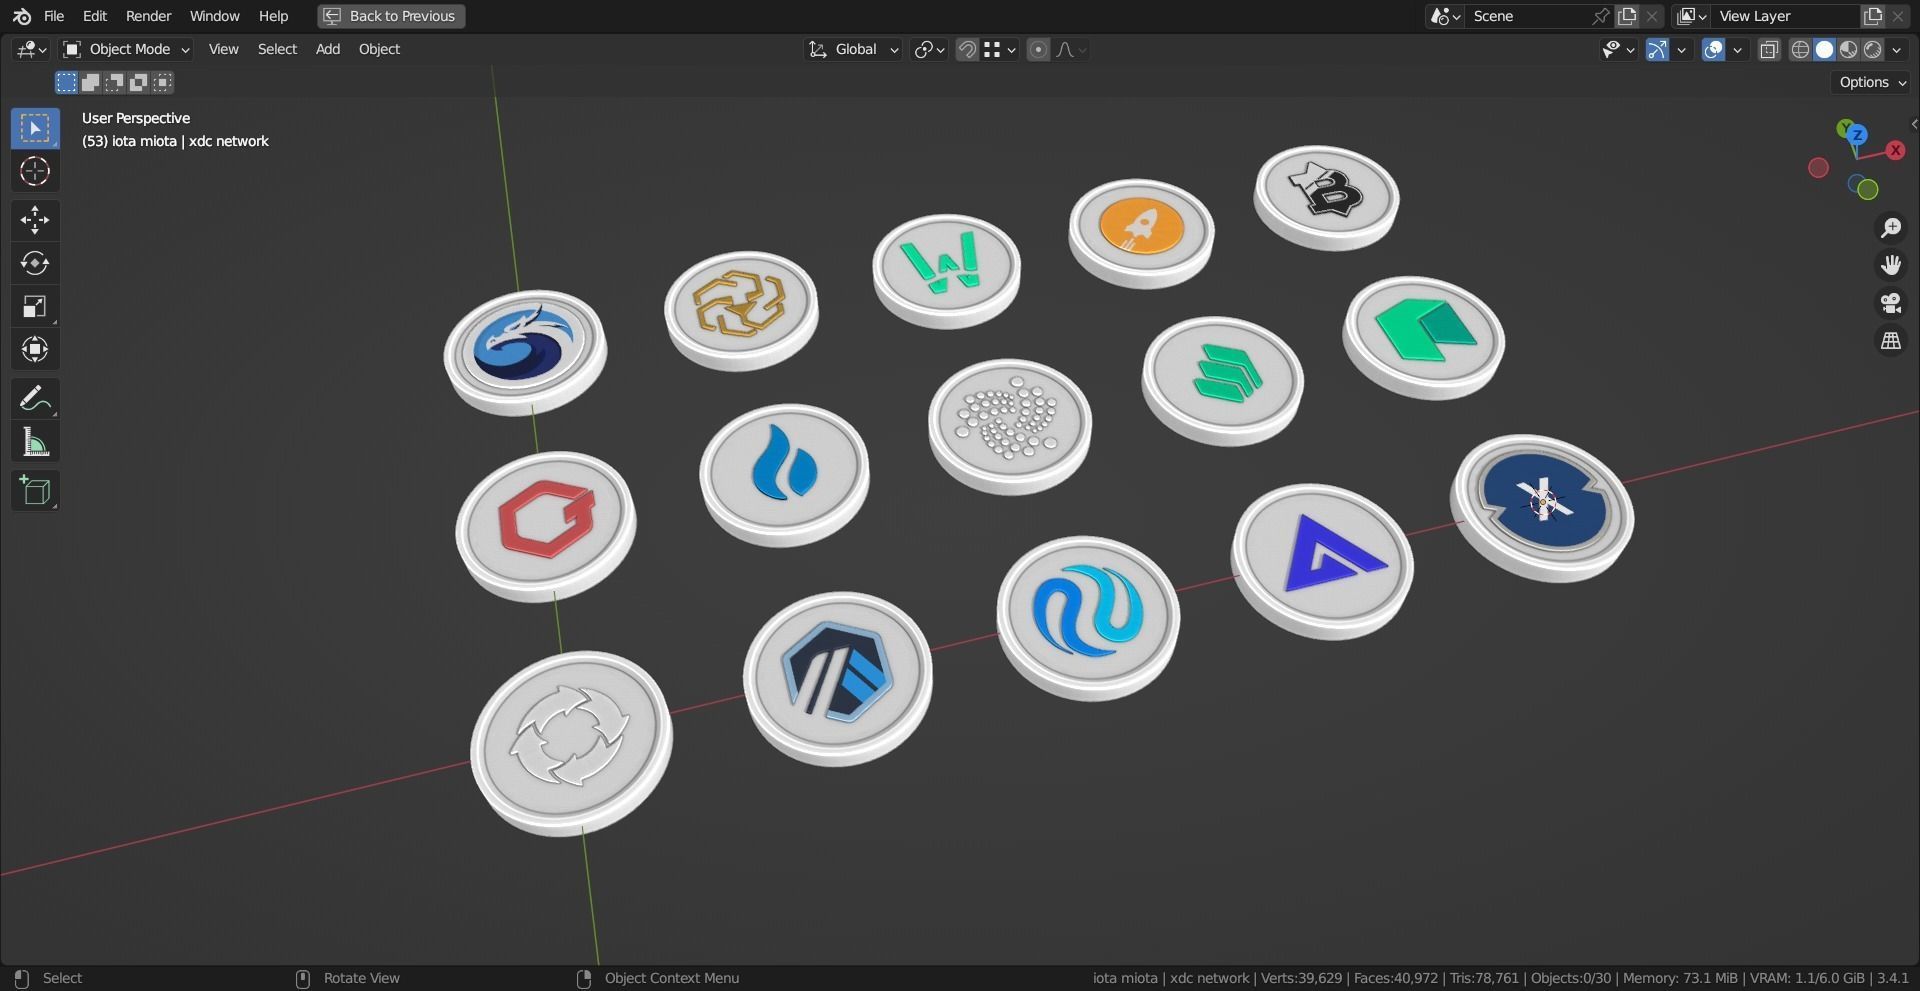Click the Blender logo menu icon

(21, 16)
